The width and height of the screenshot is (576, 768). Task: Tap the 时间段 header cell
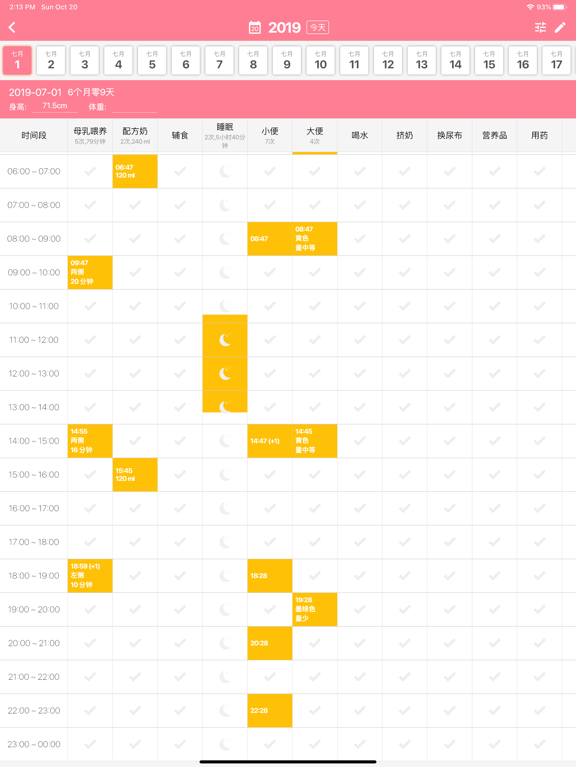pos(34,135)
